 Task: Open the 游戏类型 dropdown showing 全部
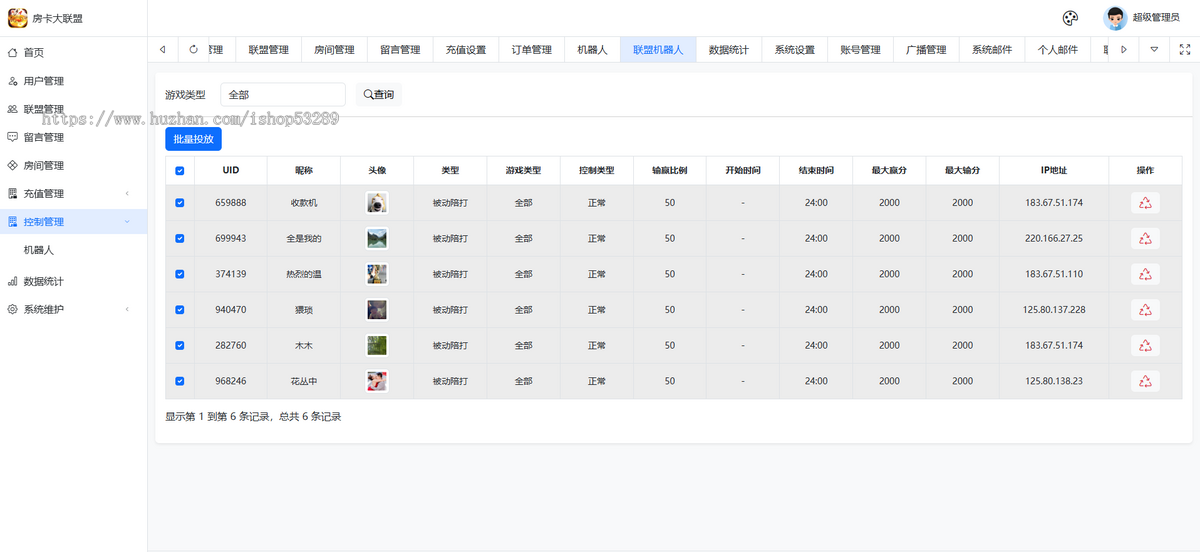[282, 94]
